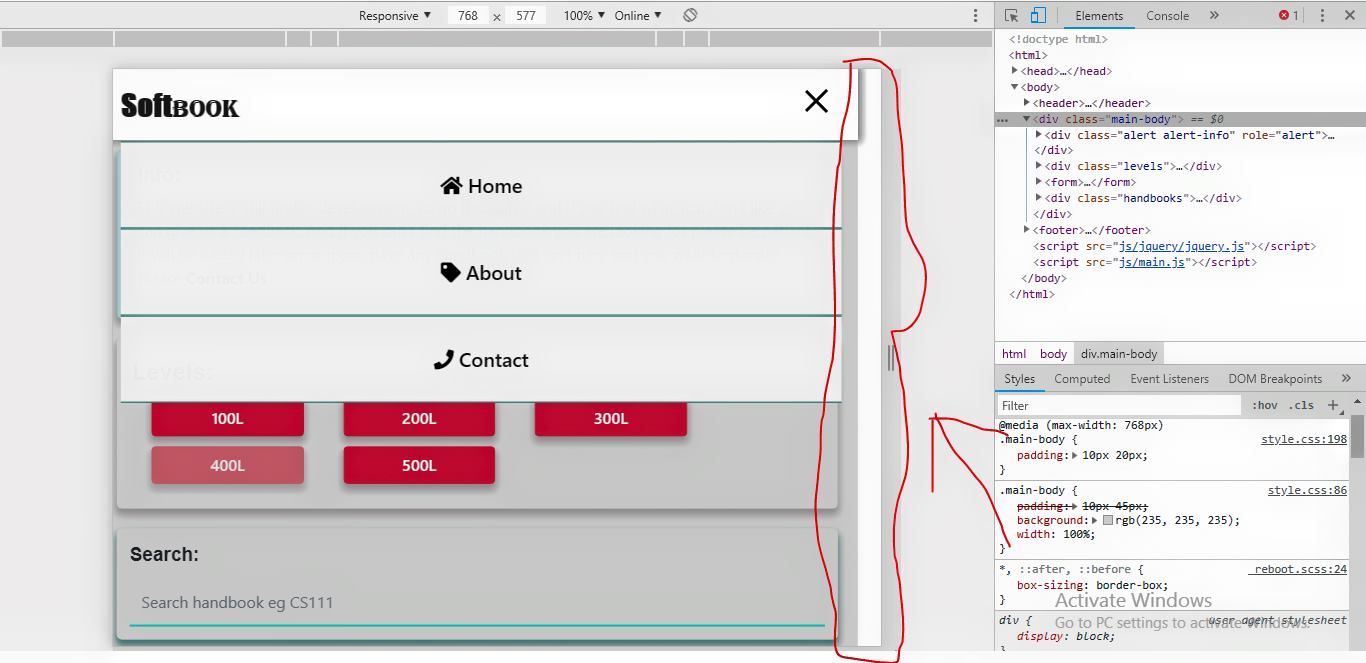This screenshot has width=1366, height=663.
Task: Click the viewport height field showing 577
Action: click(x=526, y=15)
